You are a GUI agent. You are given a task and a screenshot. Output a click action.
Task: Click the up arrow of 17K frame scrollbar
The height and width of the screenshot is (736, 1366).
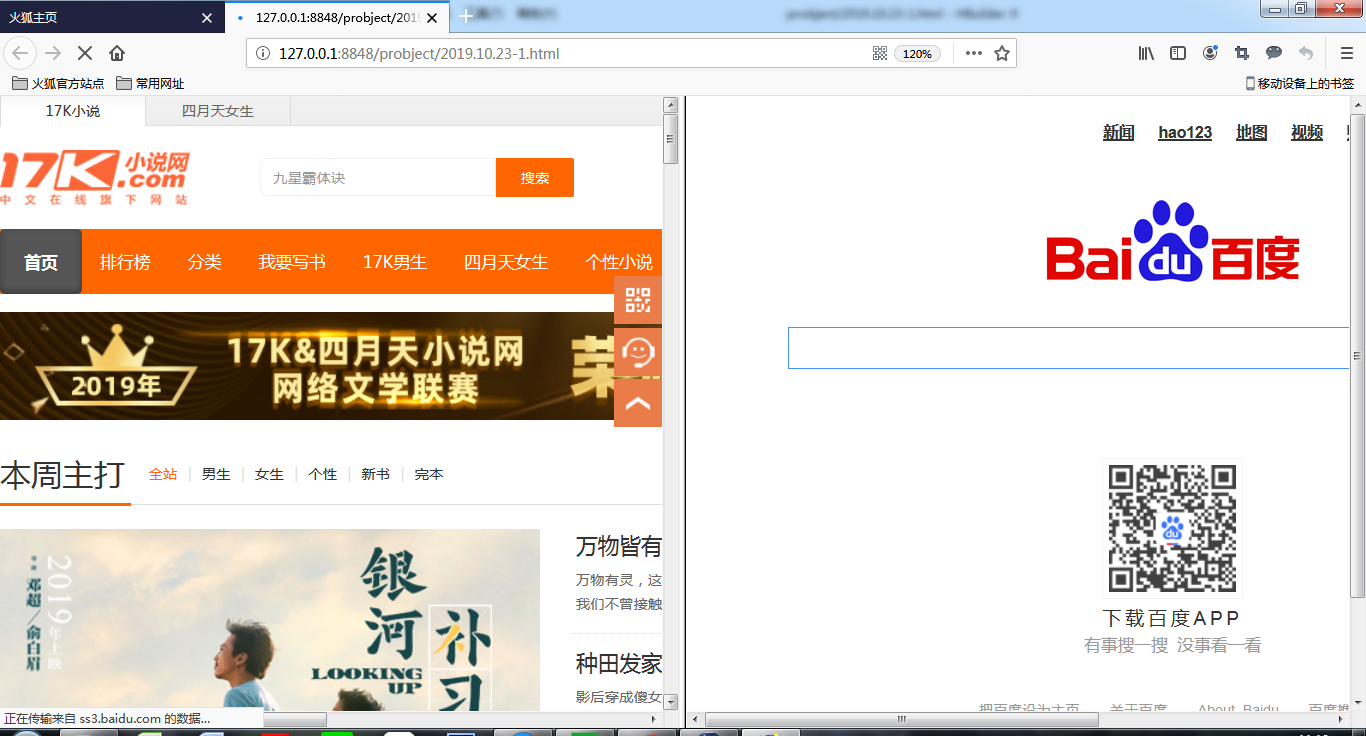[671, 104]
